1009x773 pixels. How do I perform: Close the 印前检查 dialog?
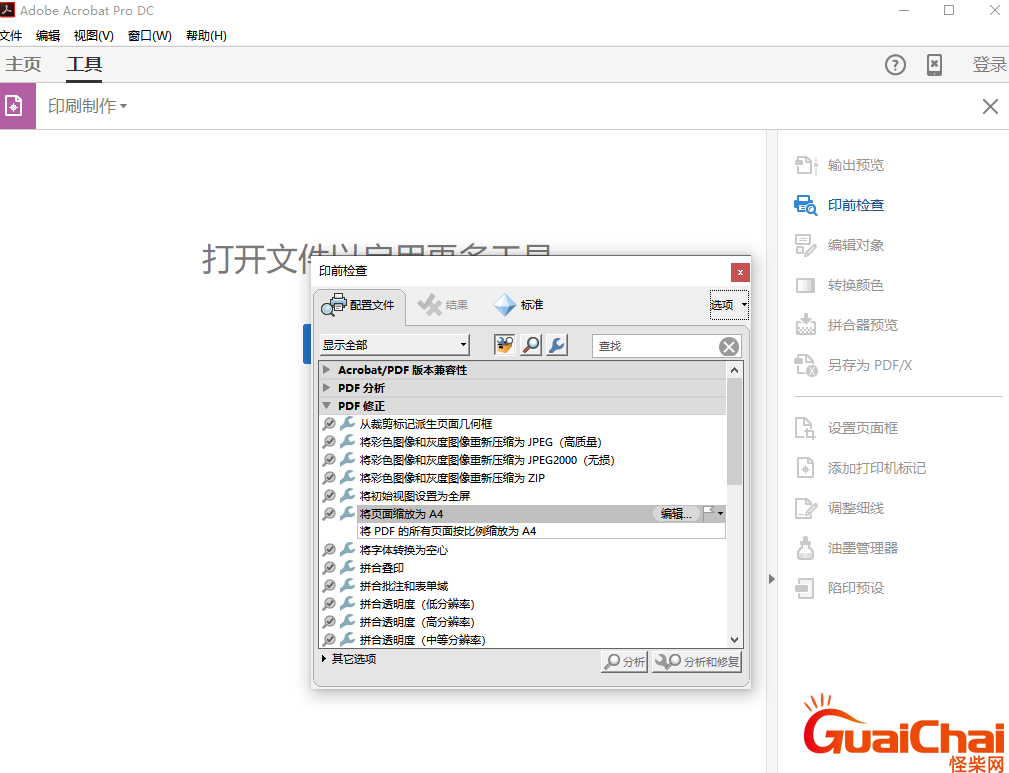coord(740,272)
